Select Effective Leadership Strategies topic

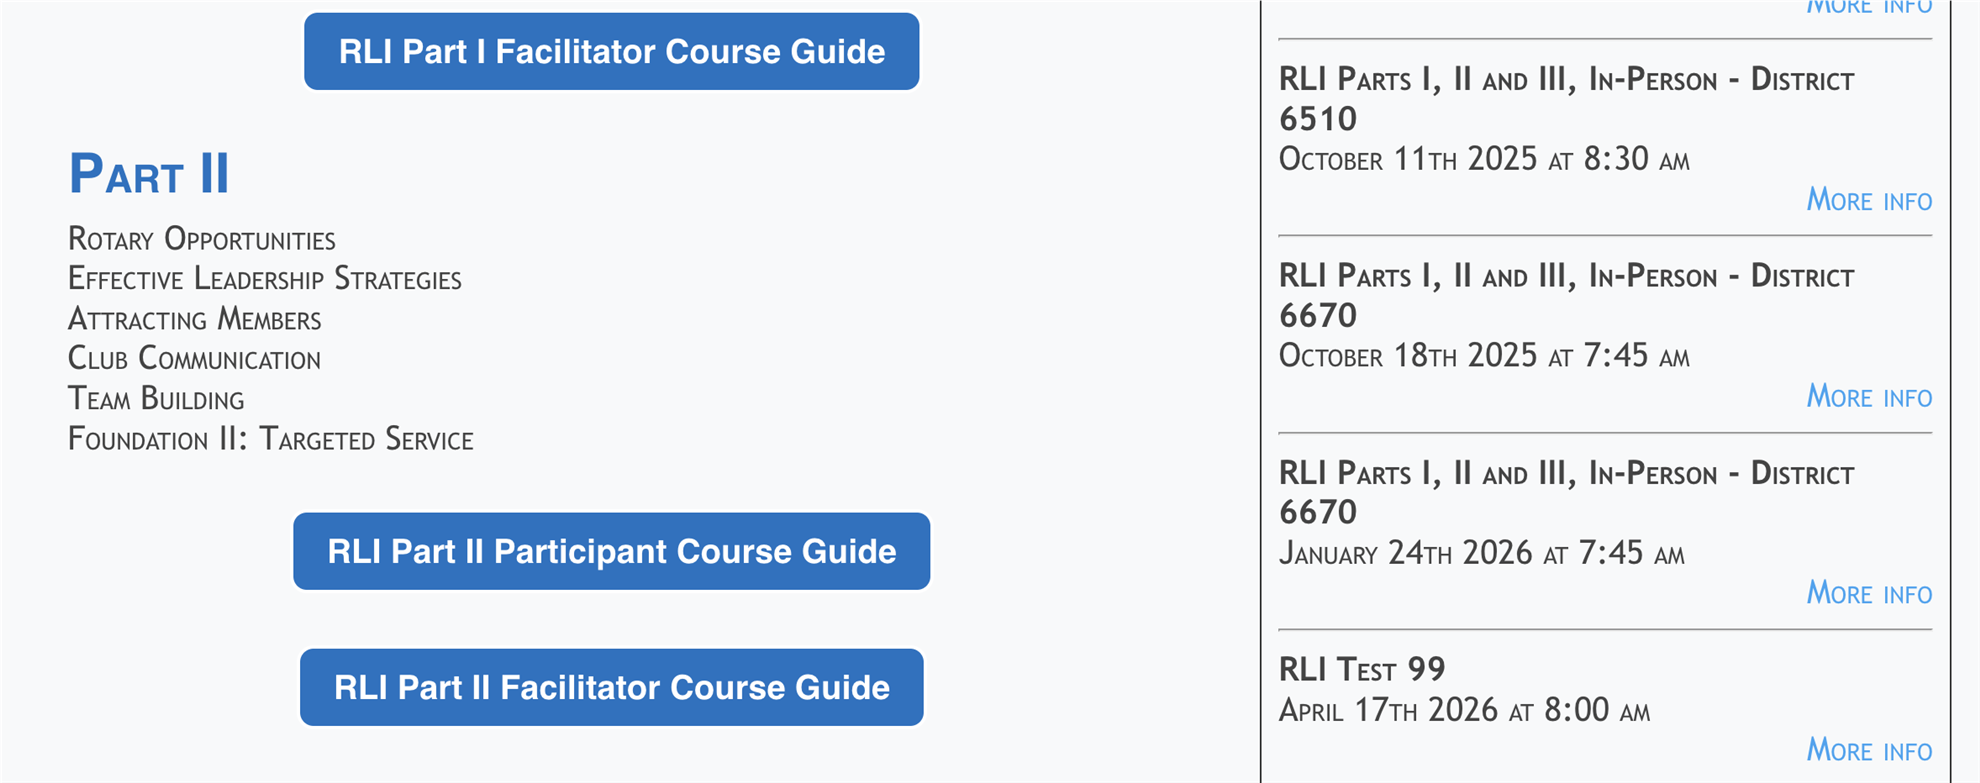point(264,279)
